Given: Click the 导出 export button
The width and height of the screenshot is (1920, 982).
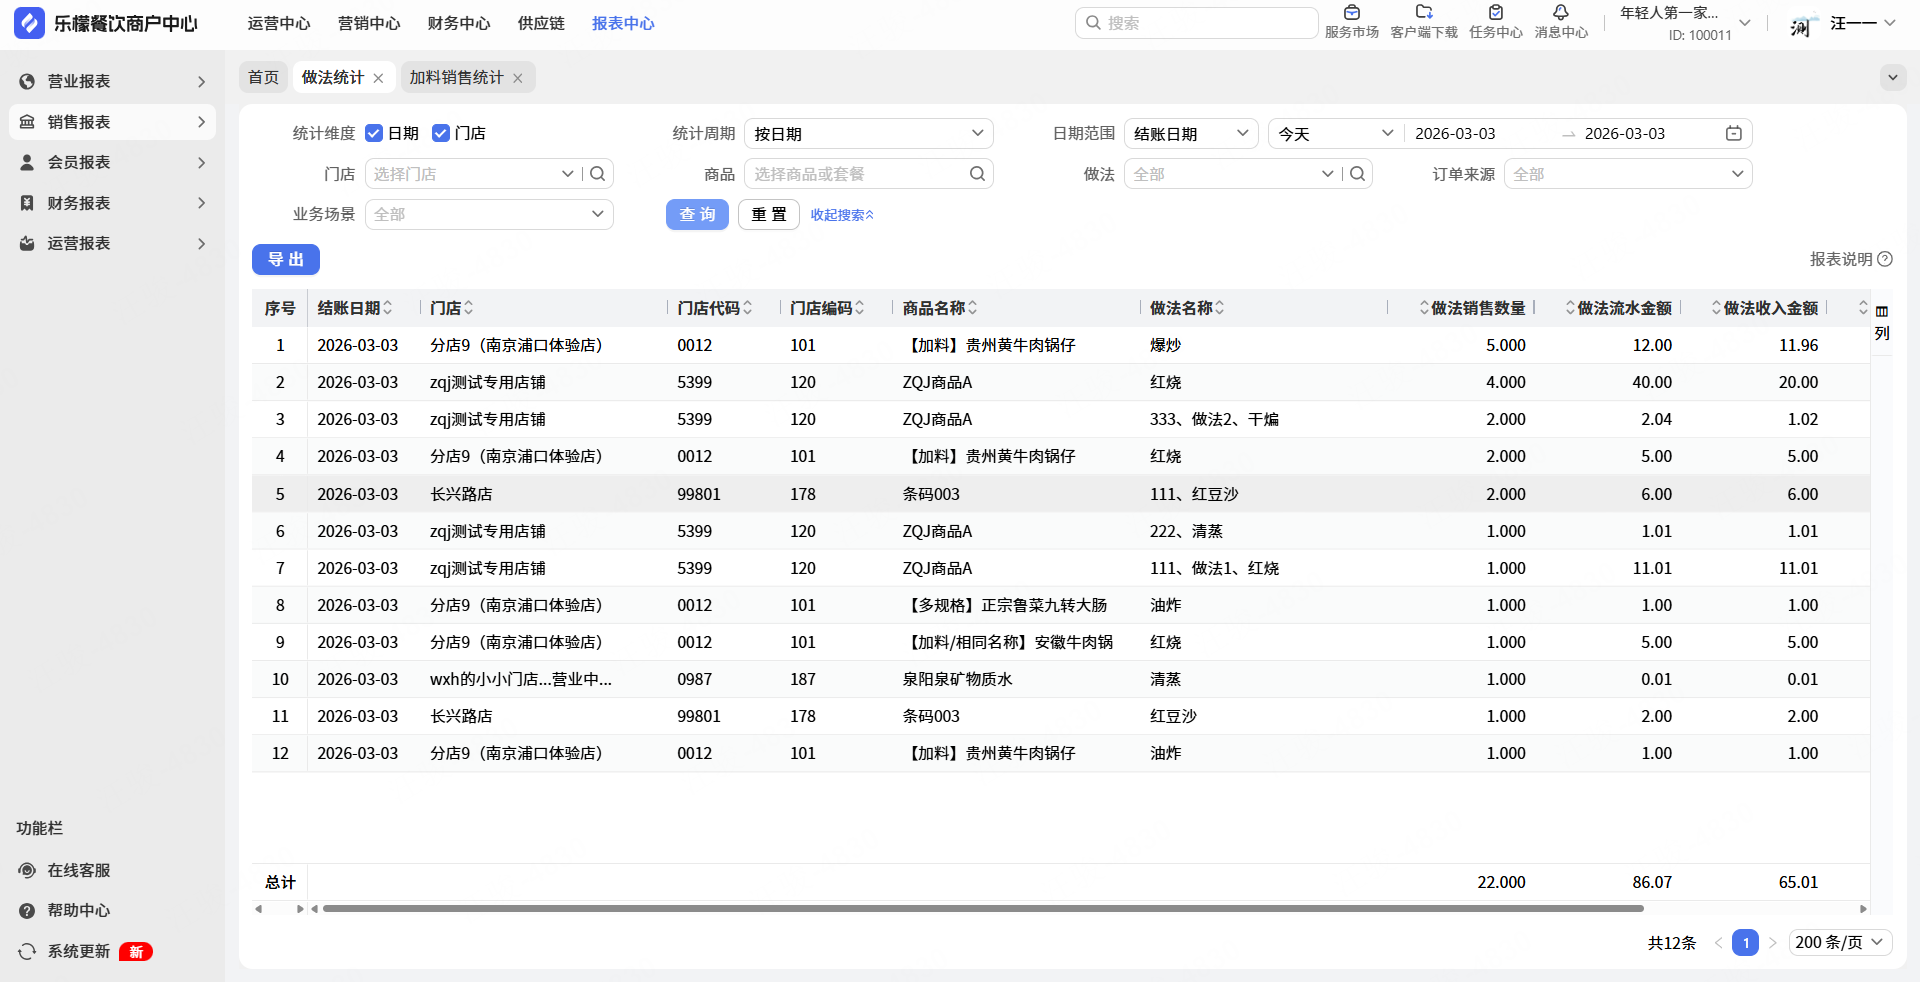Looking at the screenshot, I should [285, 260].
